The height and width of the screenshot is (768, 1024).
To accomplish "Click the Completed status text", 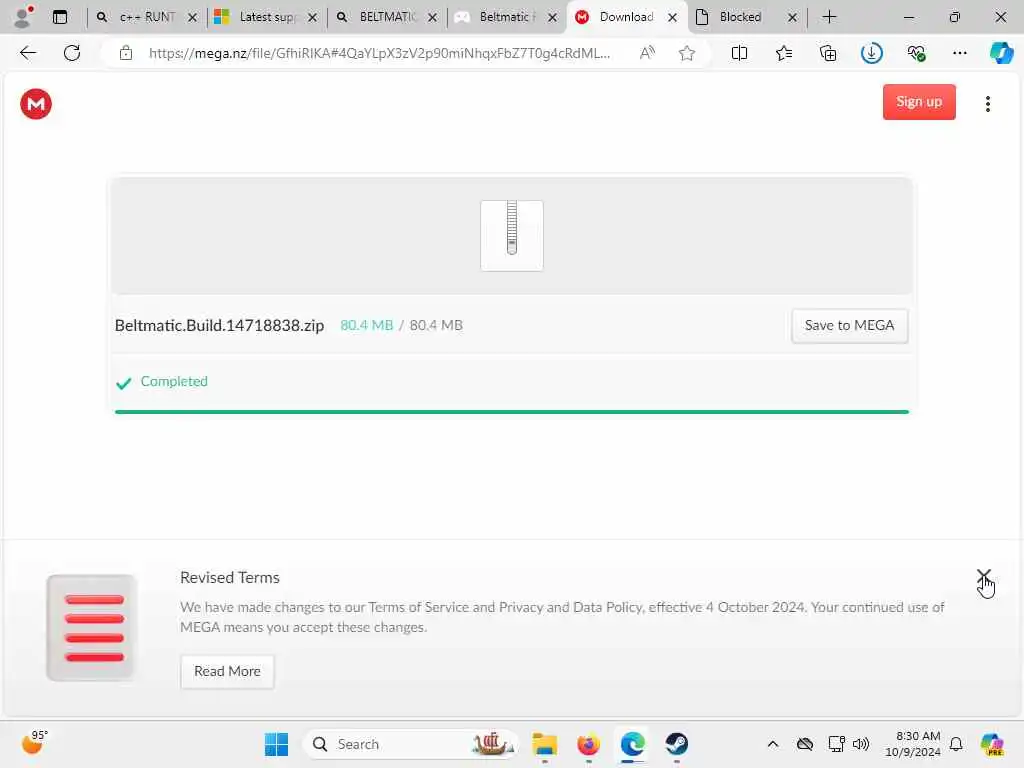I will point(174,381).
